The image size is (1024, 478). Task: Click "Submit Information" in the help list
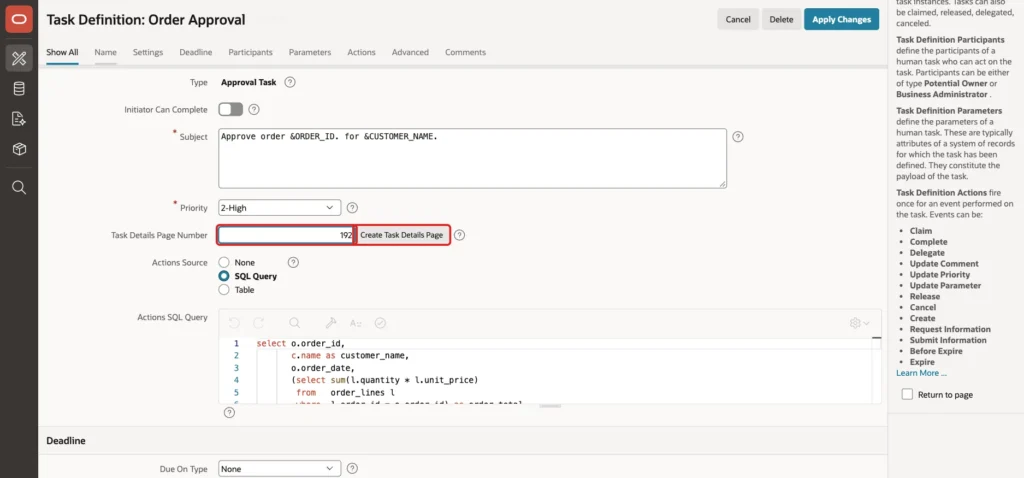(x=948, y=340)
